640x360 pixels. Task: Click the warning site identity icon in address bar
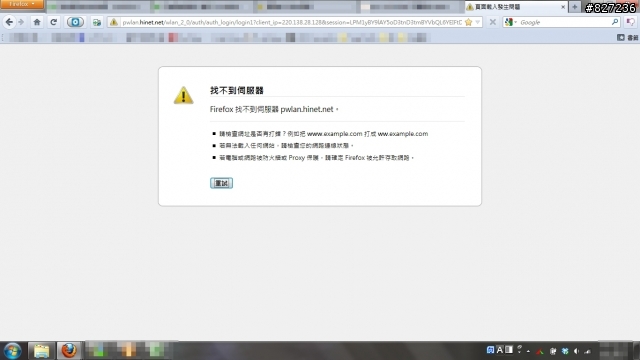tap(114, 22)
